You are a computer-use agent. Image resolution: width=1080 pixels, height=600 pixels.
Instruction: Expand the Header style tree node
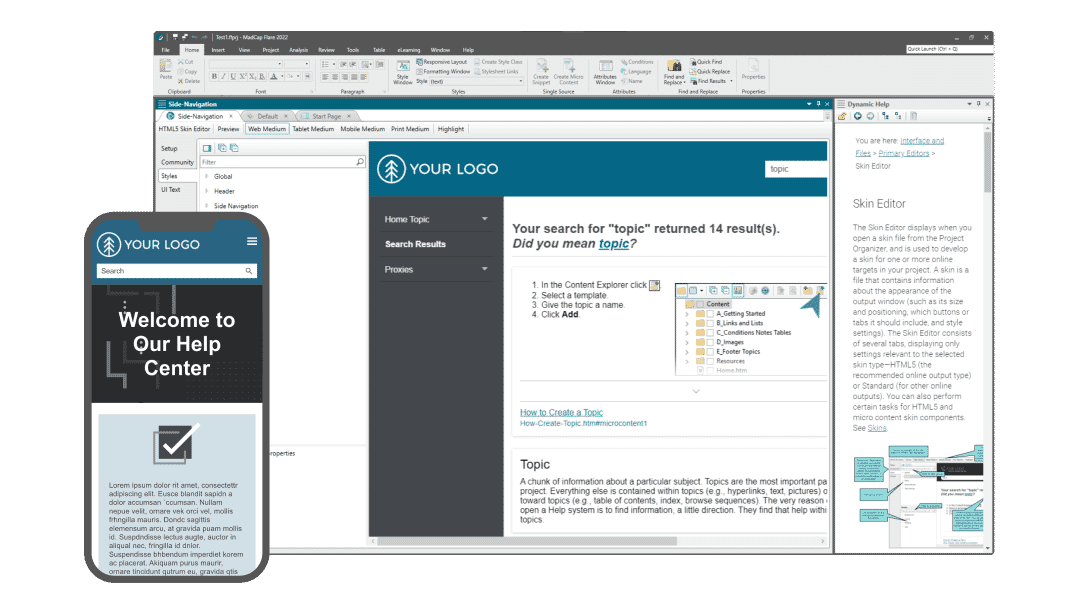(207, 191)
